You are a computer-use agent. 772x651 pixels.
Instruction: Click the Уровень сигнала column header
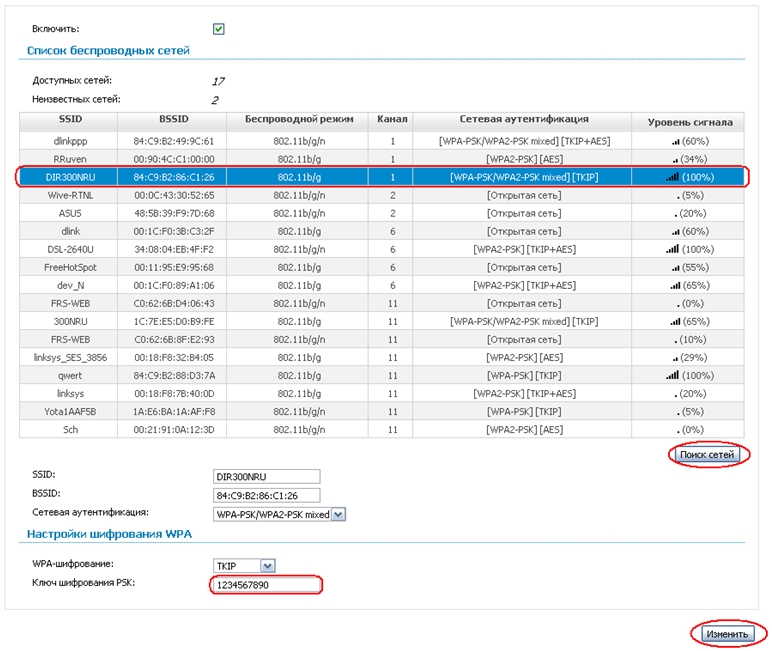pyautogui.click(x=689, y=122)
